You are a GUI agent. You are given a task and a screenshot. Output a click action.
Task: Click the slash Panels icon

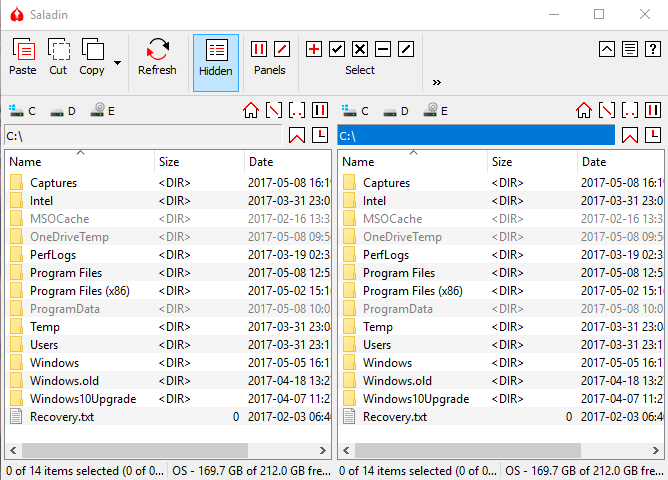[x=282, y=49]
